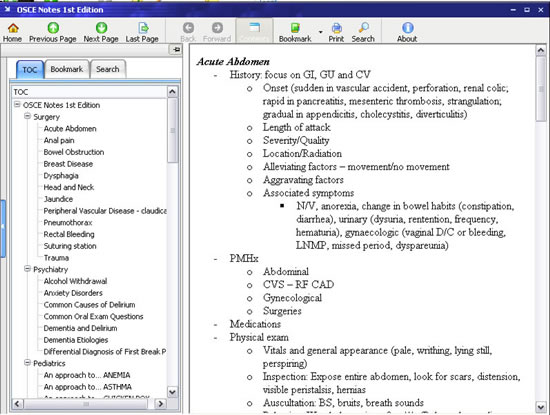Screen dimensions: 550x415
Task: Select Dementia and Delirium topic
Action: [x=80, y=328]
